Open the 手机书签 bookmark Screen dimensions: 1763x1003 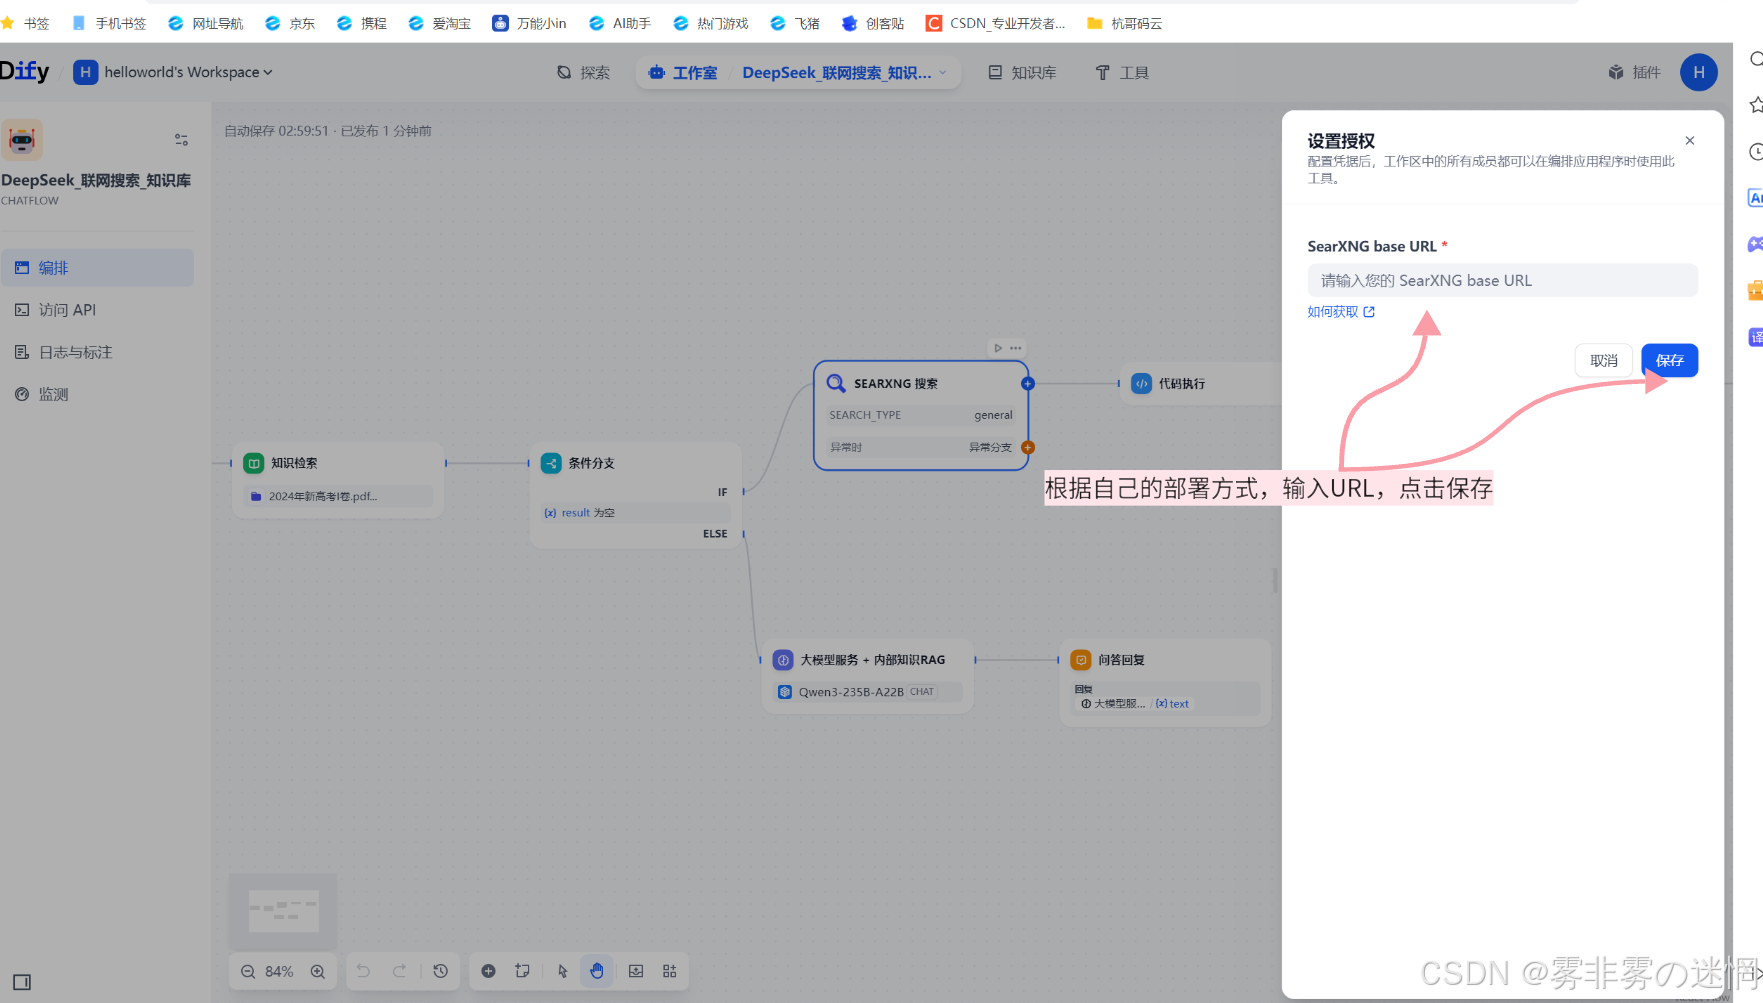109,23
